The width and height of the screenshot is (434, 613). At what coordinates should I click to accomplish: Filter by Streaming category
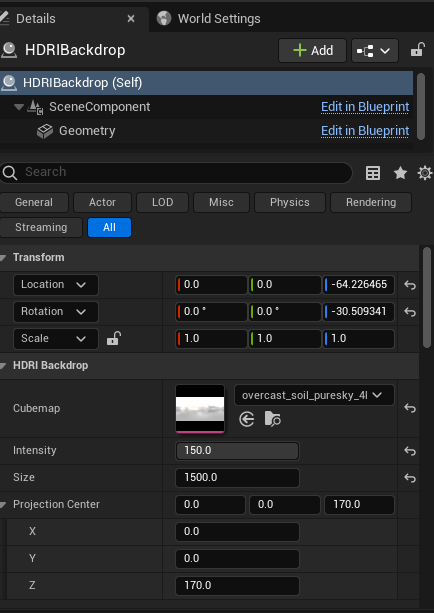41,227
